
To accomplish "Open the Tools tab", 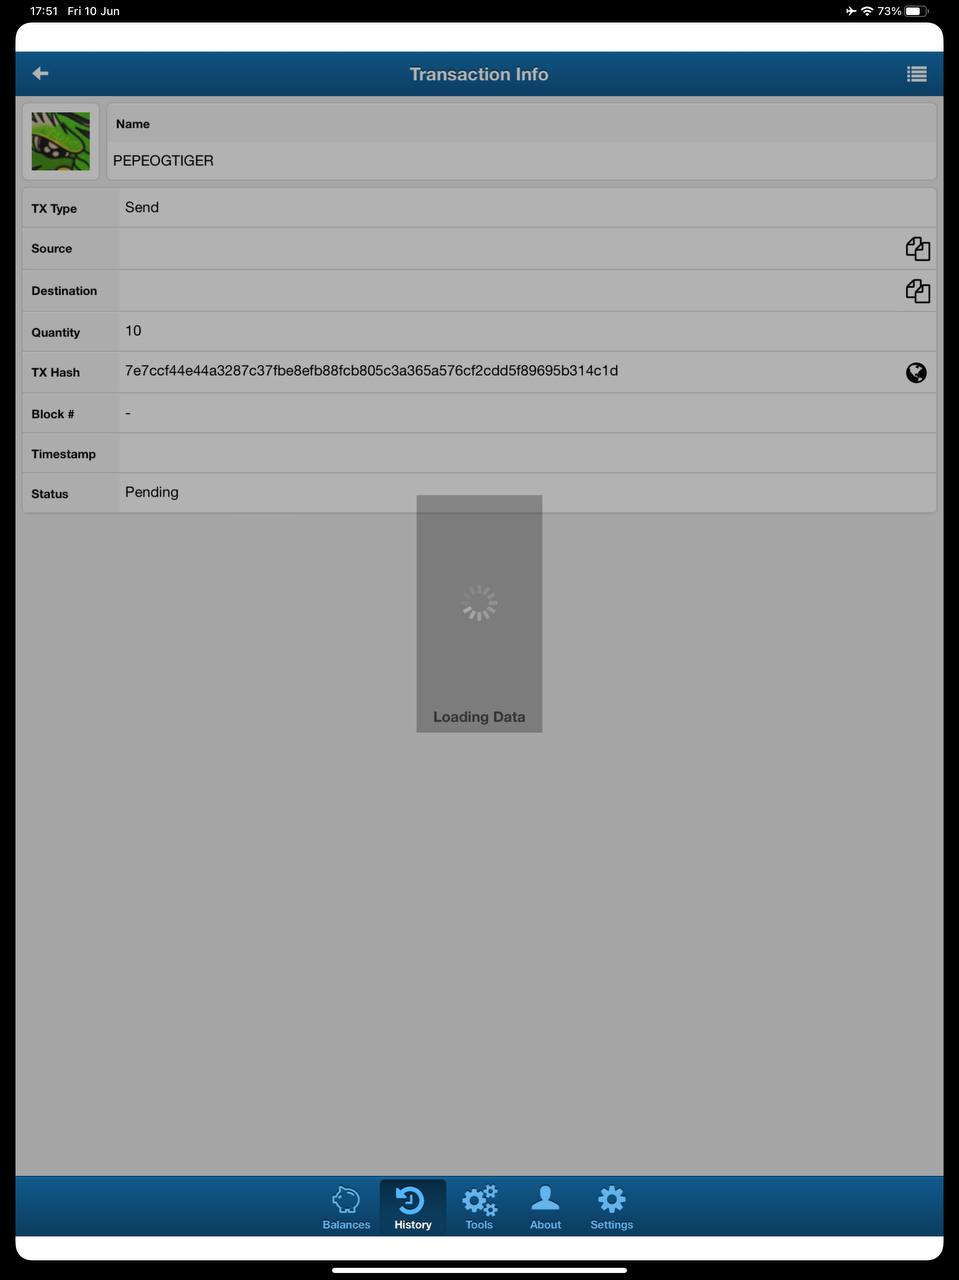I will tap(479, 1207).
